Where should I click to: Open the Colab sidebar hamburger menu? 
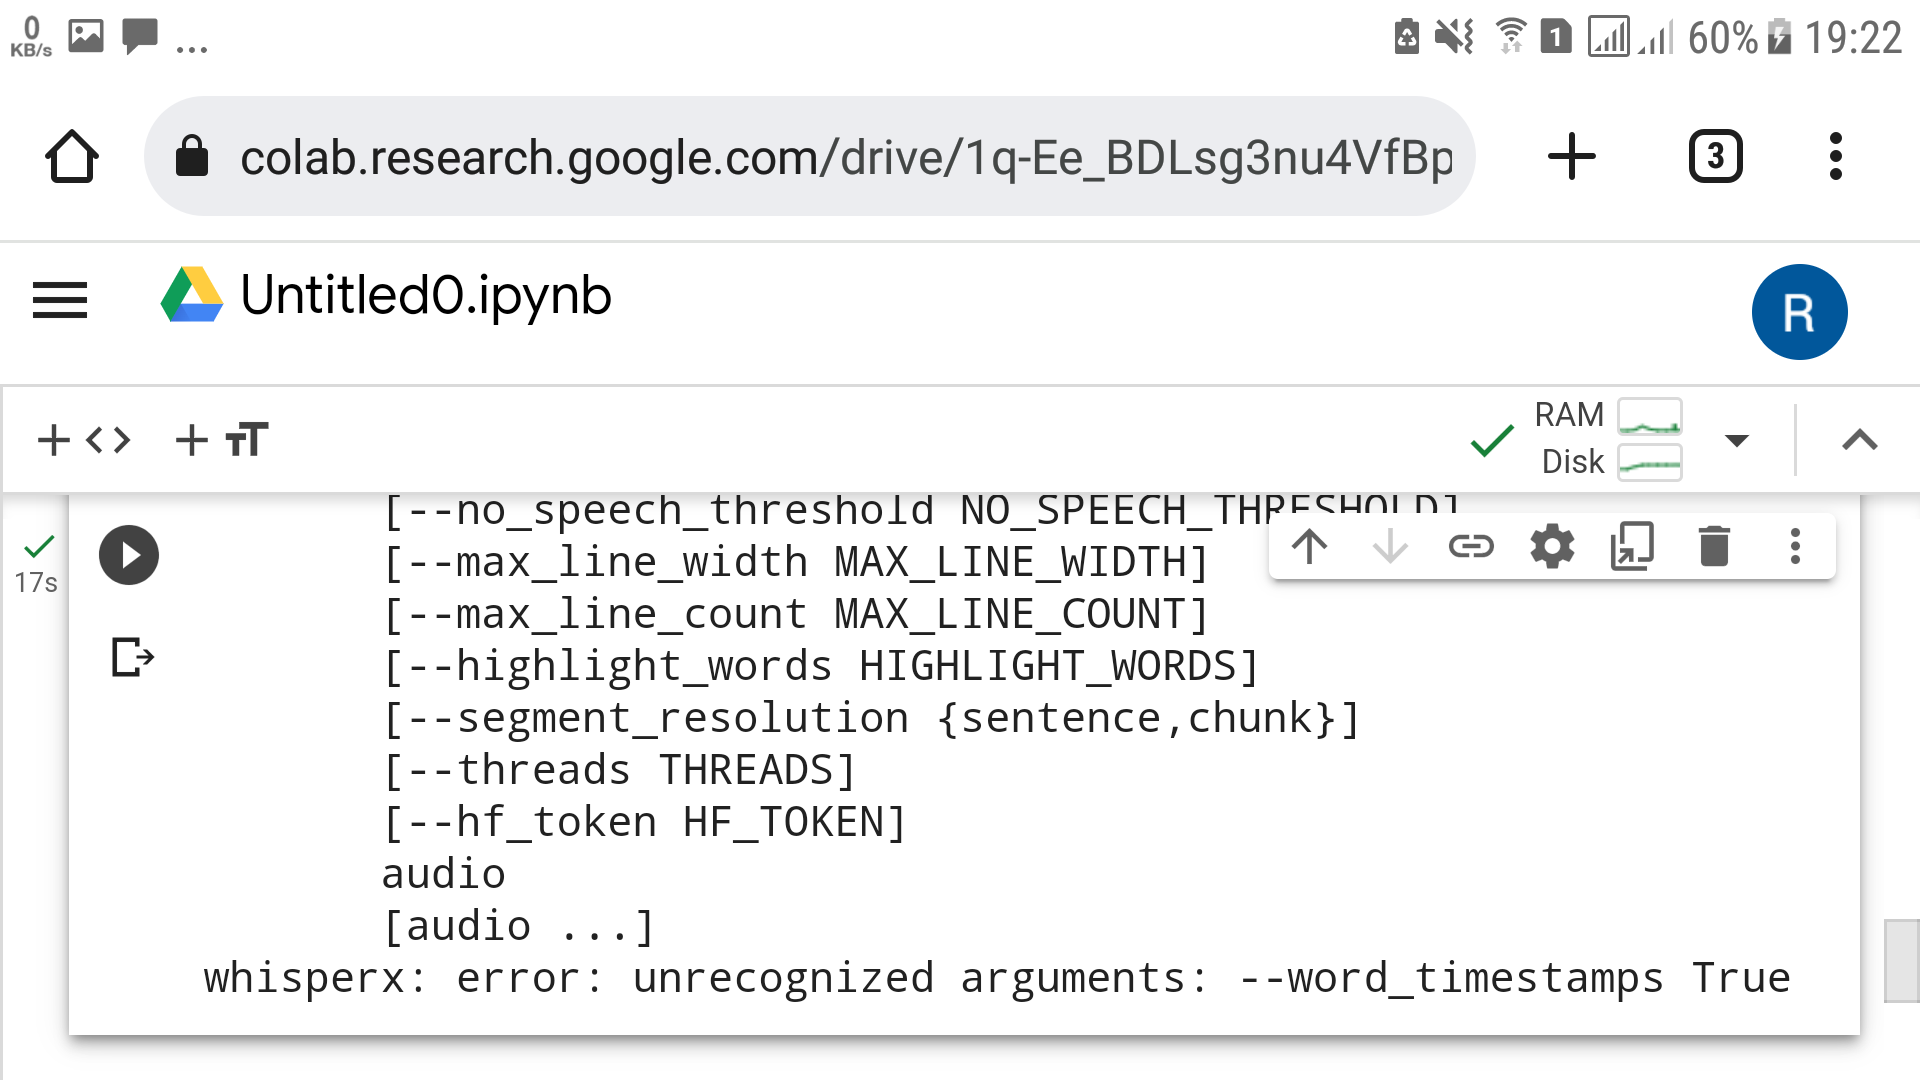point(59,300)
